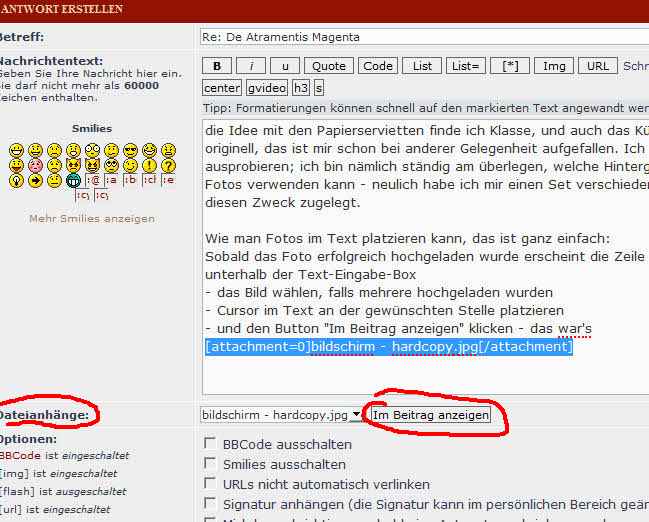Insert the yellow question mark smiley
The image size is (649, 522).
pyautogui.click(x=168, y=166)
